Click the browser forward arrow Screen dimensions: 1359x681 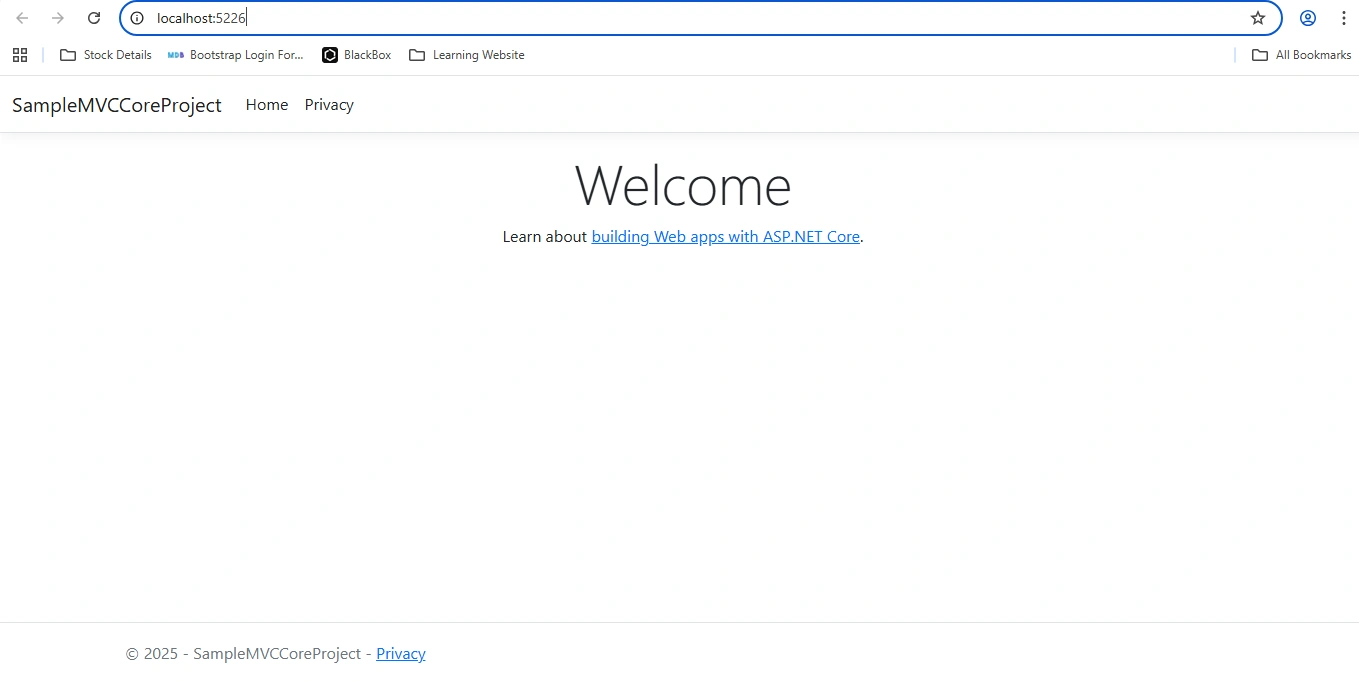point(58,18)
